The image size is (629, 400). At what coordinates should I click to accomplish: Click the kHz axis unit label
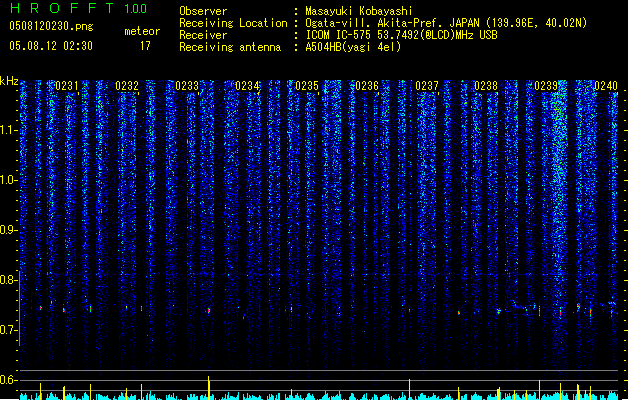tap(9, 81)
